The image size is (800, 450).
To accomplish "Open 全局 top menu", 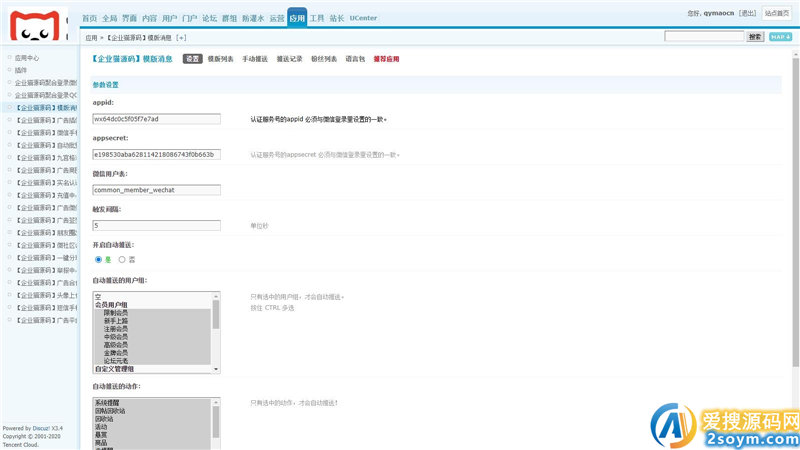I will [110, 18].
